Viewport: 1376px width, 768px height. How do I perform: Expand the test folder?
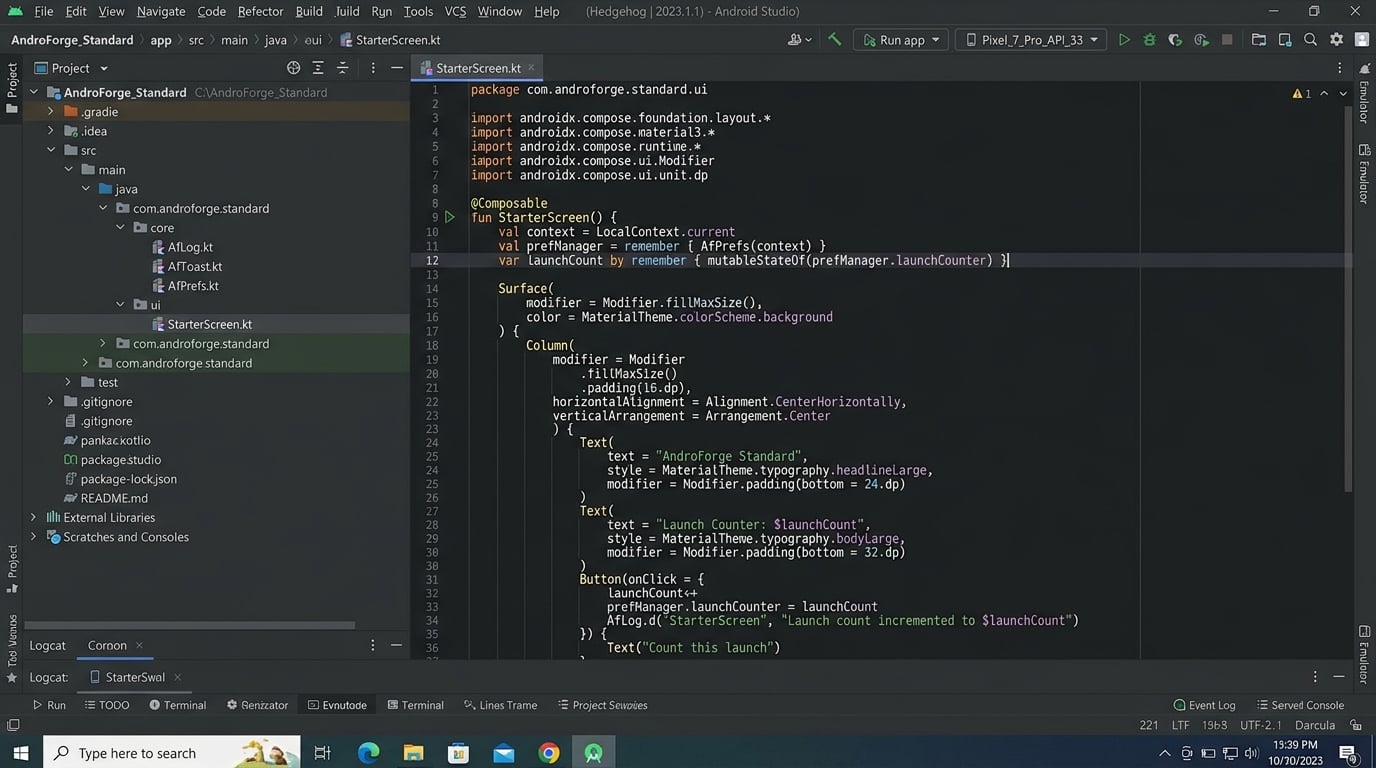68,382
